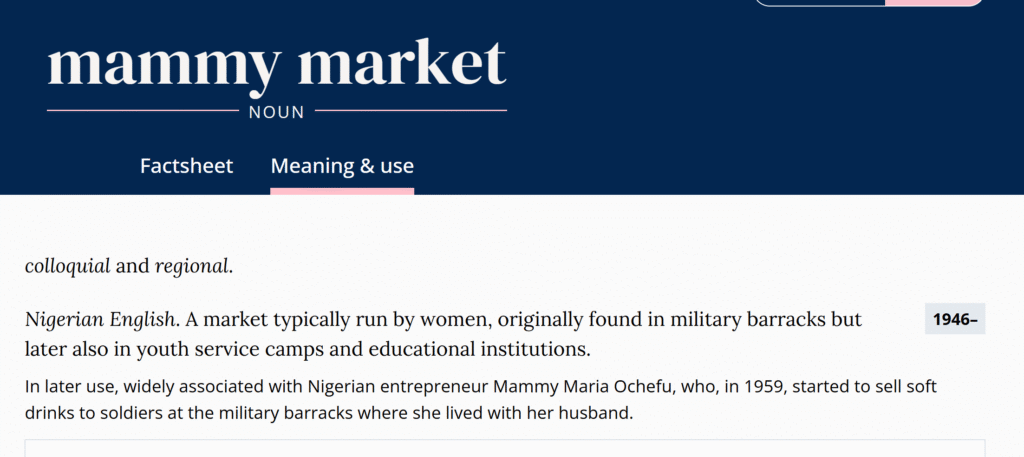Click the pink line left of NOUN
Image resolution: width=1024 pixels, height=457 pixels.
(142, 110)
